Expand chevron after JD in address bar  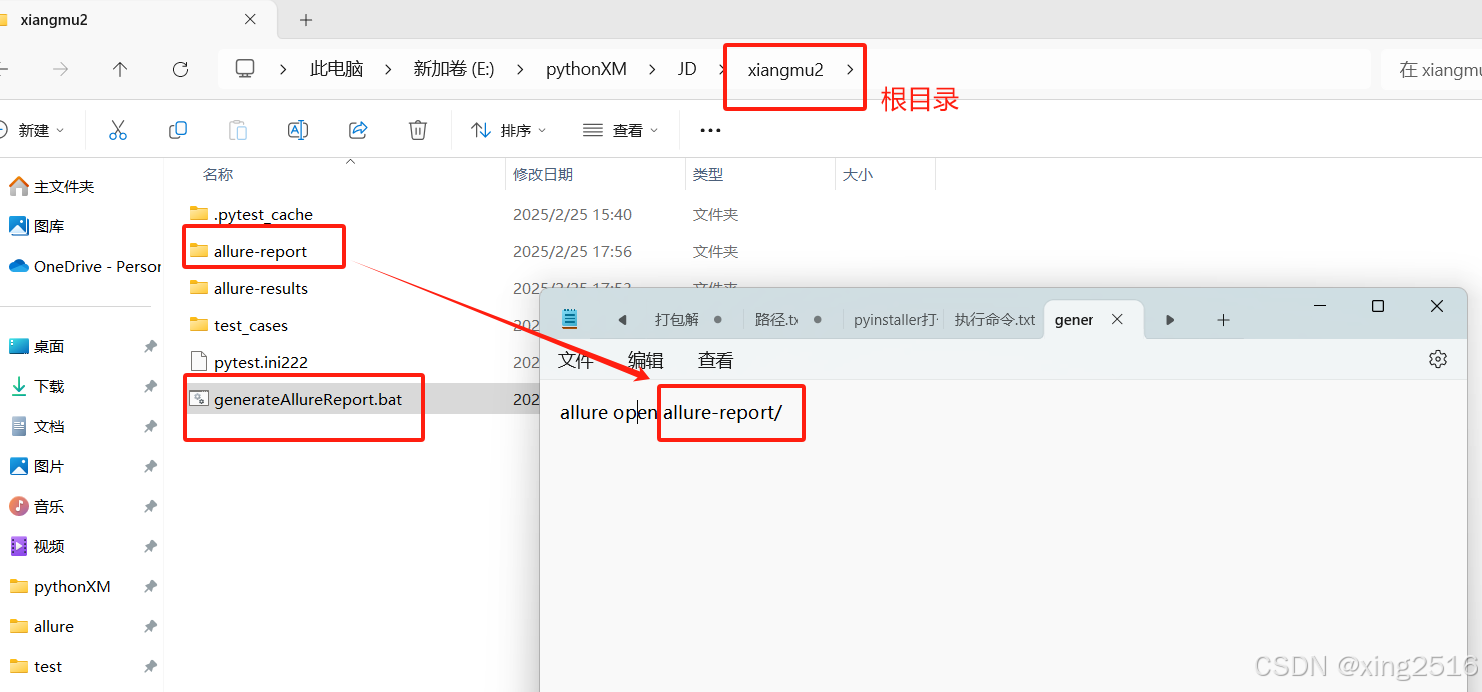click(722, 69)
